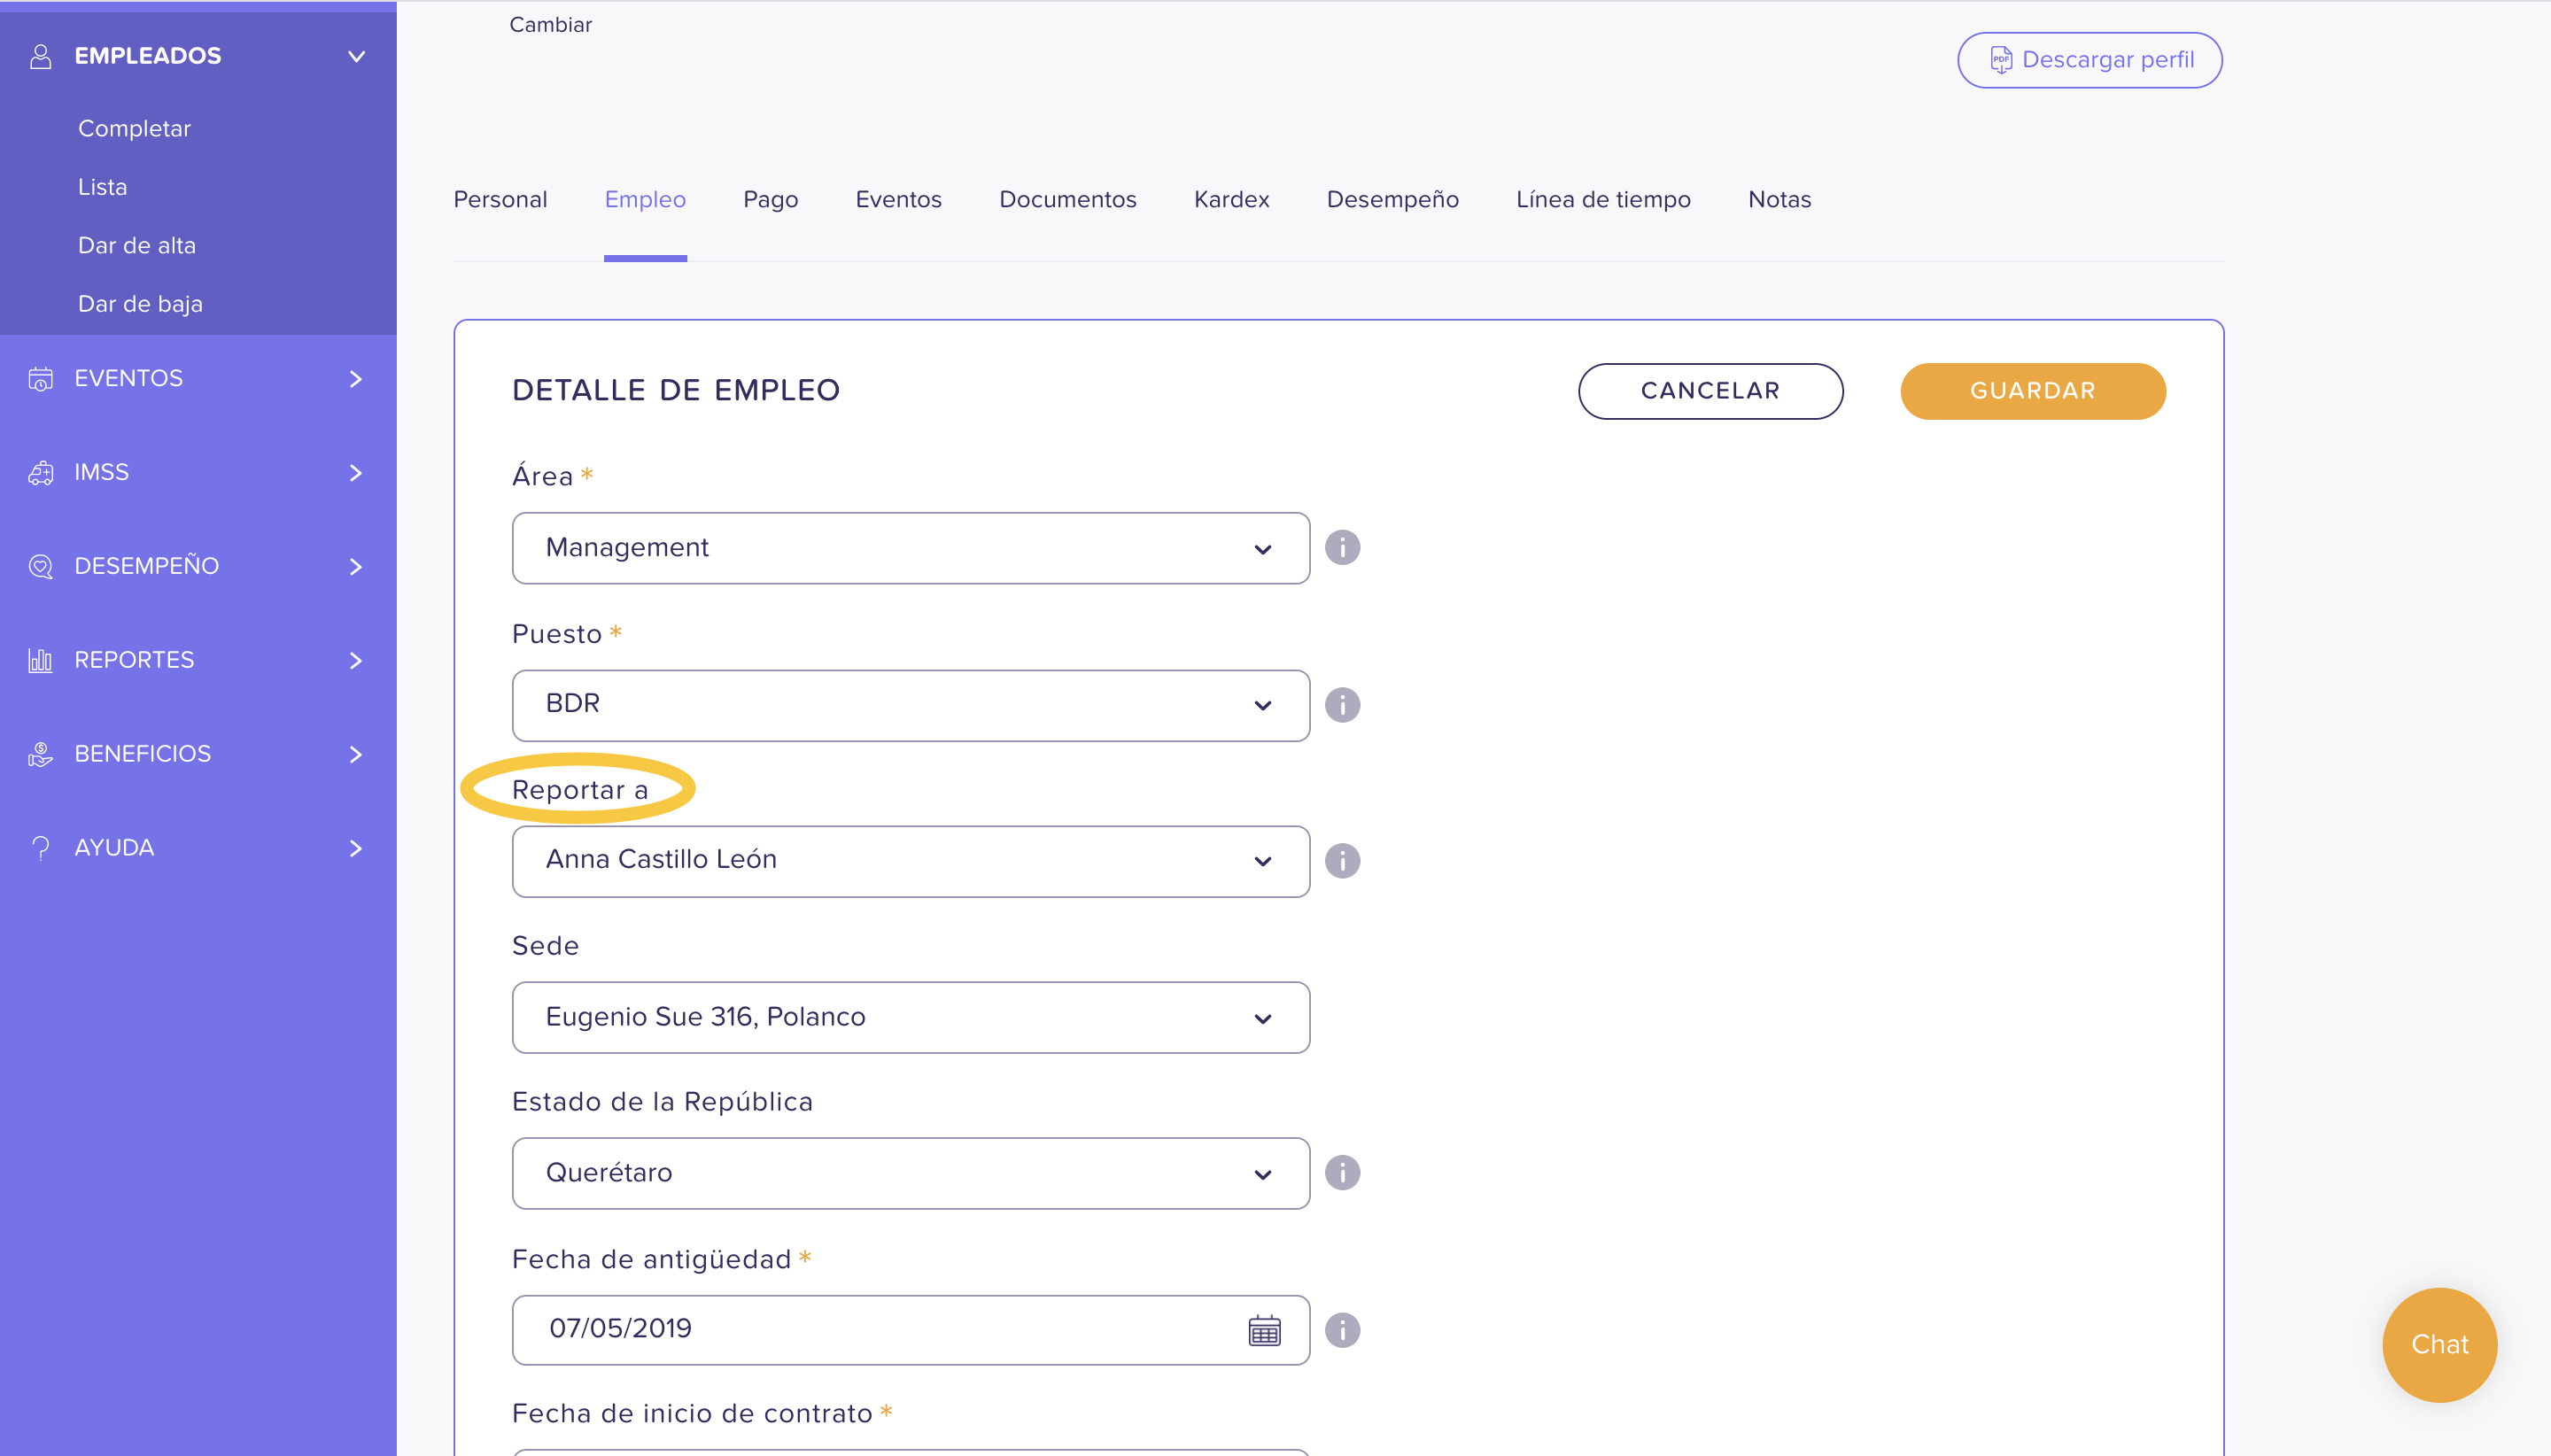Open the Sede dropdown with Eugenio Sue address
This screenshot has width=2551, height=1456.
coord(910,1017)
